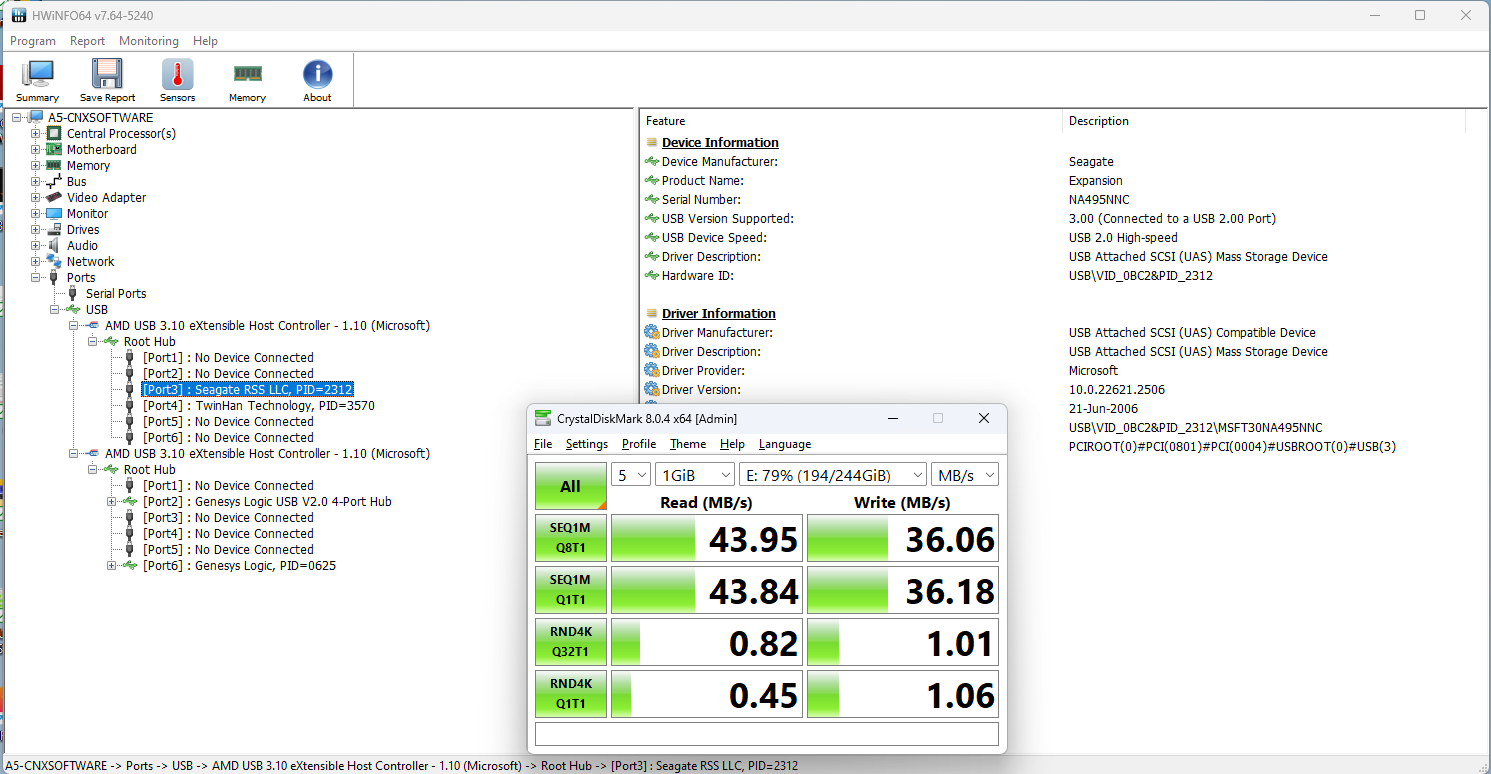Open the Monitoring menu
This screenshot has width=1491, height=774.
[149, 41]
